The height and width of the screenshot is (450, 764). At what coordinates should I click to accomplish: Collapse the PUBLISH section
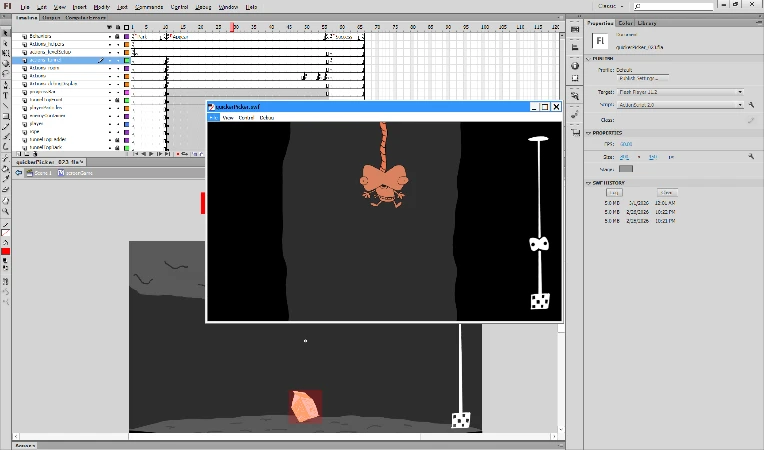click(x=589, y=58)
